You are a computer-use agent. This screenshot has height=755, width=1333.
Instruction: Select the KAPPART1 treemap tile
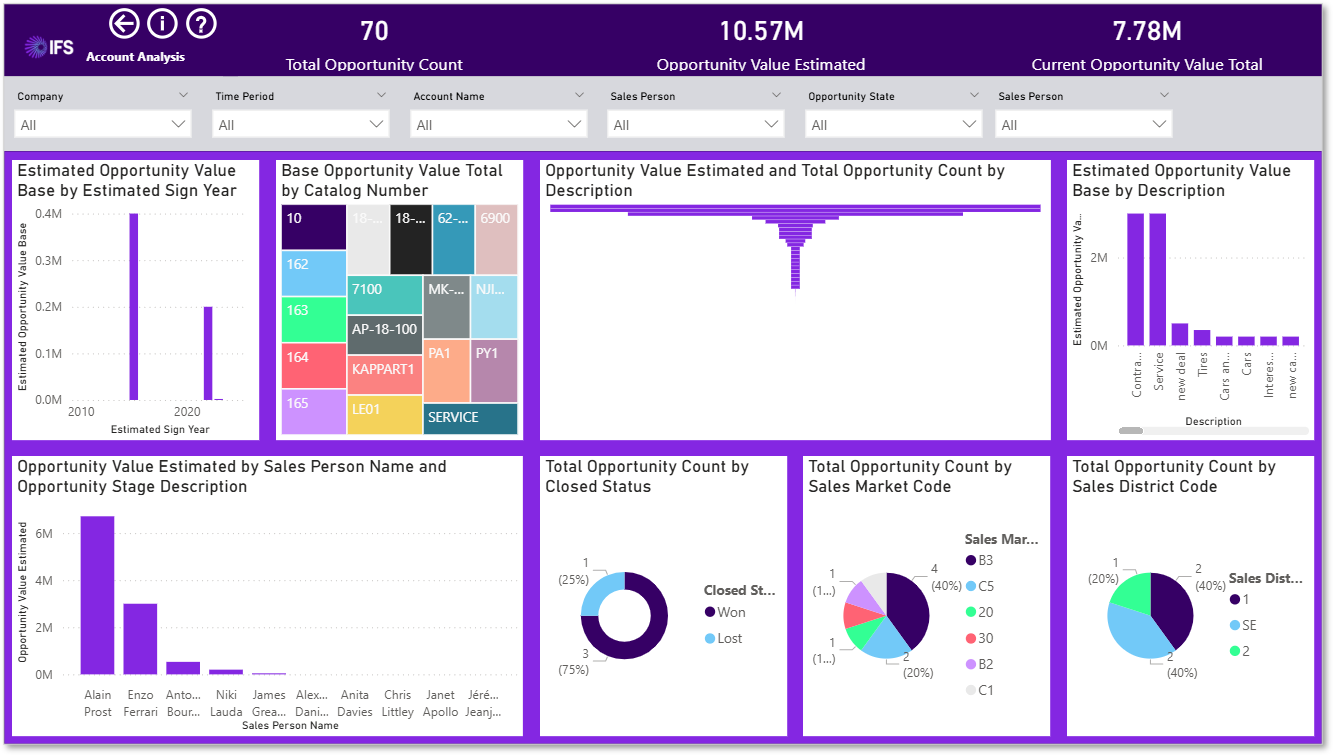coord(385,375)
